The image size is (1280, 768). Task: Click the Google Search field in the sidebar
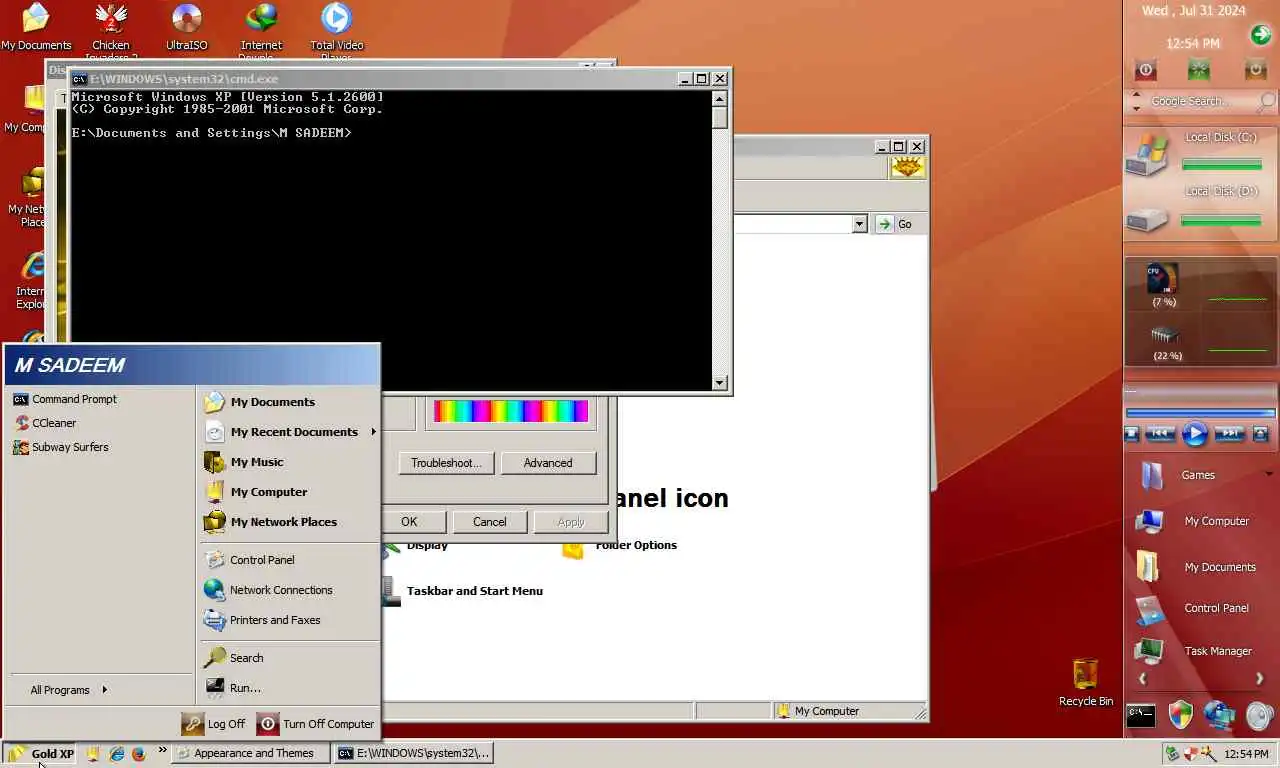pyautogui.click(x=1198, y=101)
